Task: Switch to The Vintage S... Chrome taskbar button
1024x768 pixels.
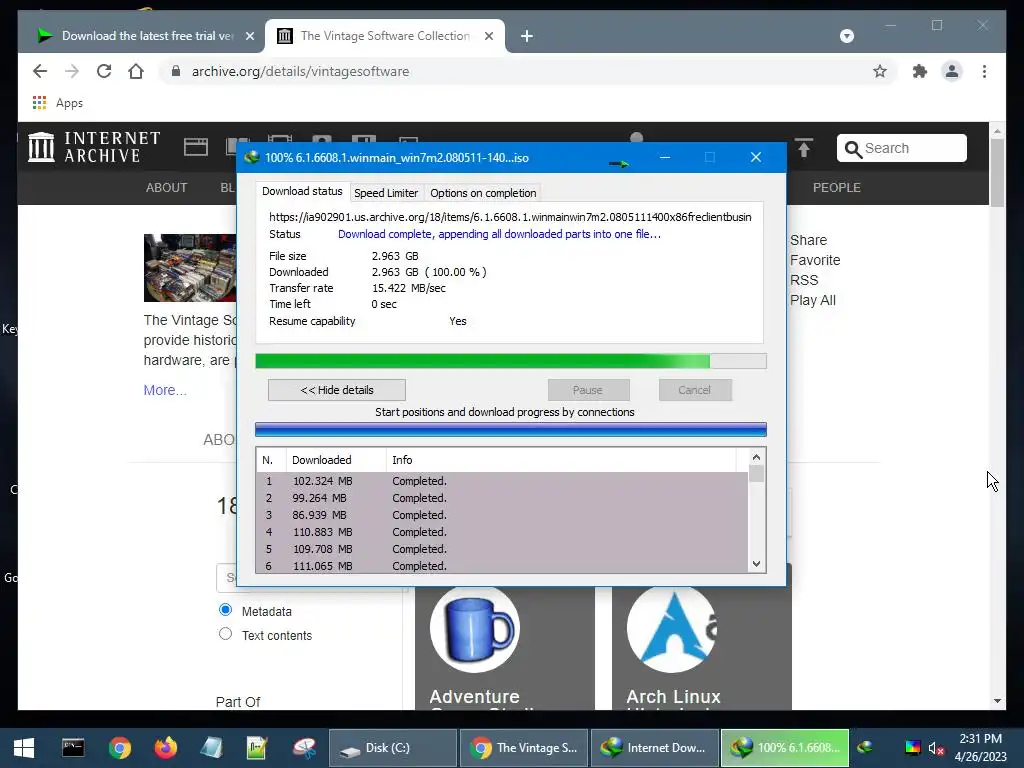Action: (524, 748)
